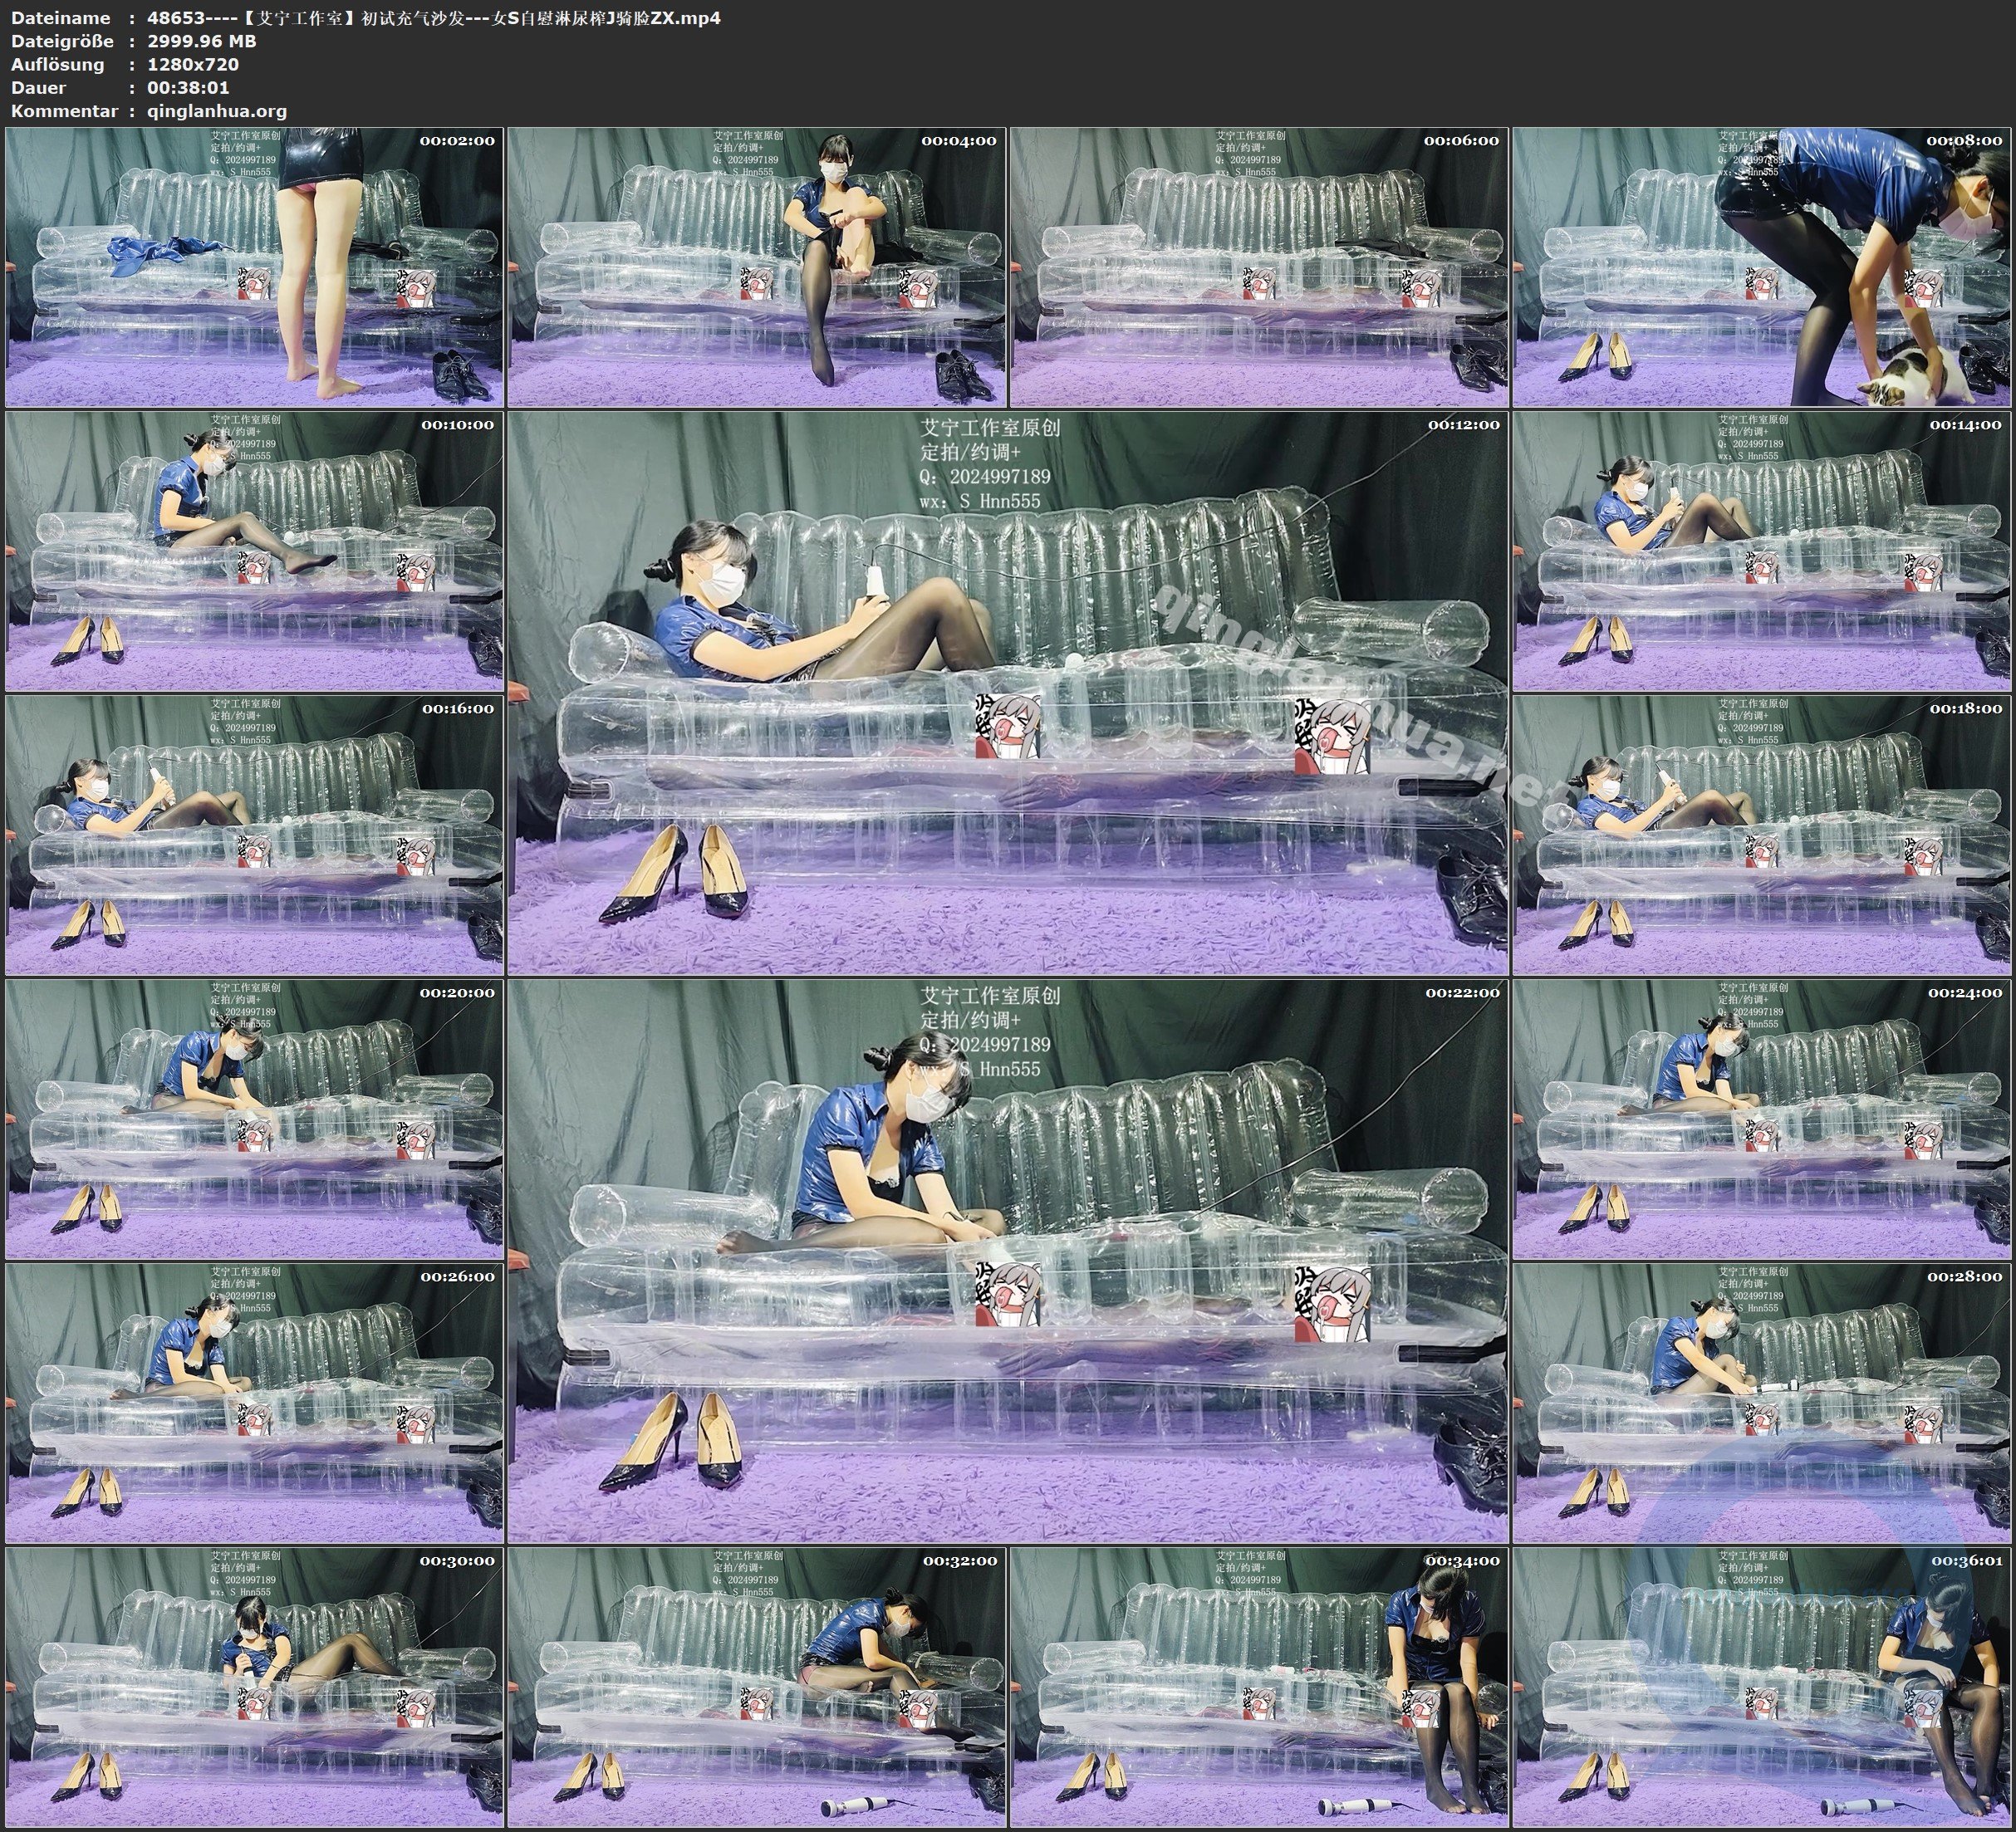The image size is (2016, 1832).
Task: Open the large 00:12:00 frame
Action: coord(1007,693)
